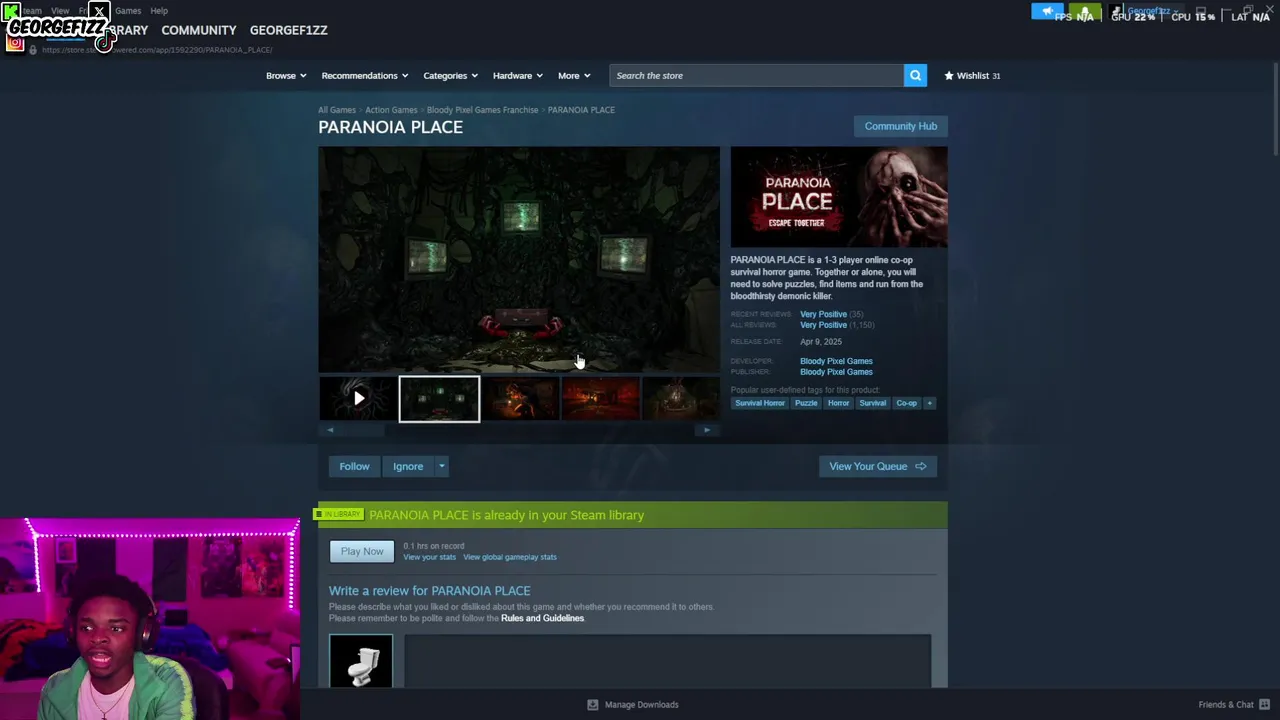The height and width of the screenshot is (720, 1280).
Task: Click the Survival Horror tag
Action: [x=760, y=403]
